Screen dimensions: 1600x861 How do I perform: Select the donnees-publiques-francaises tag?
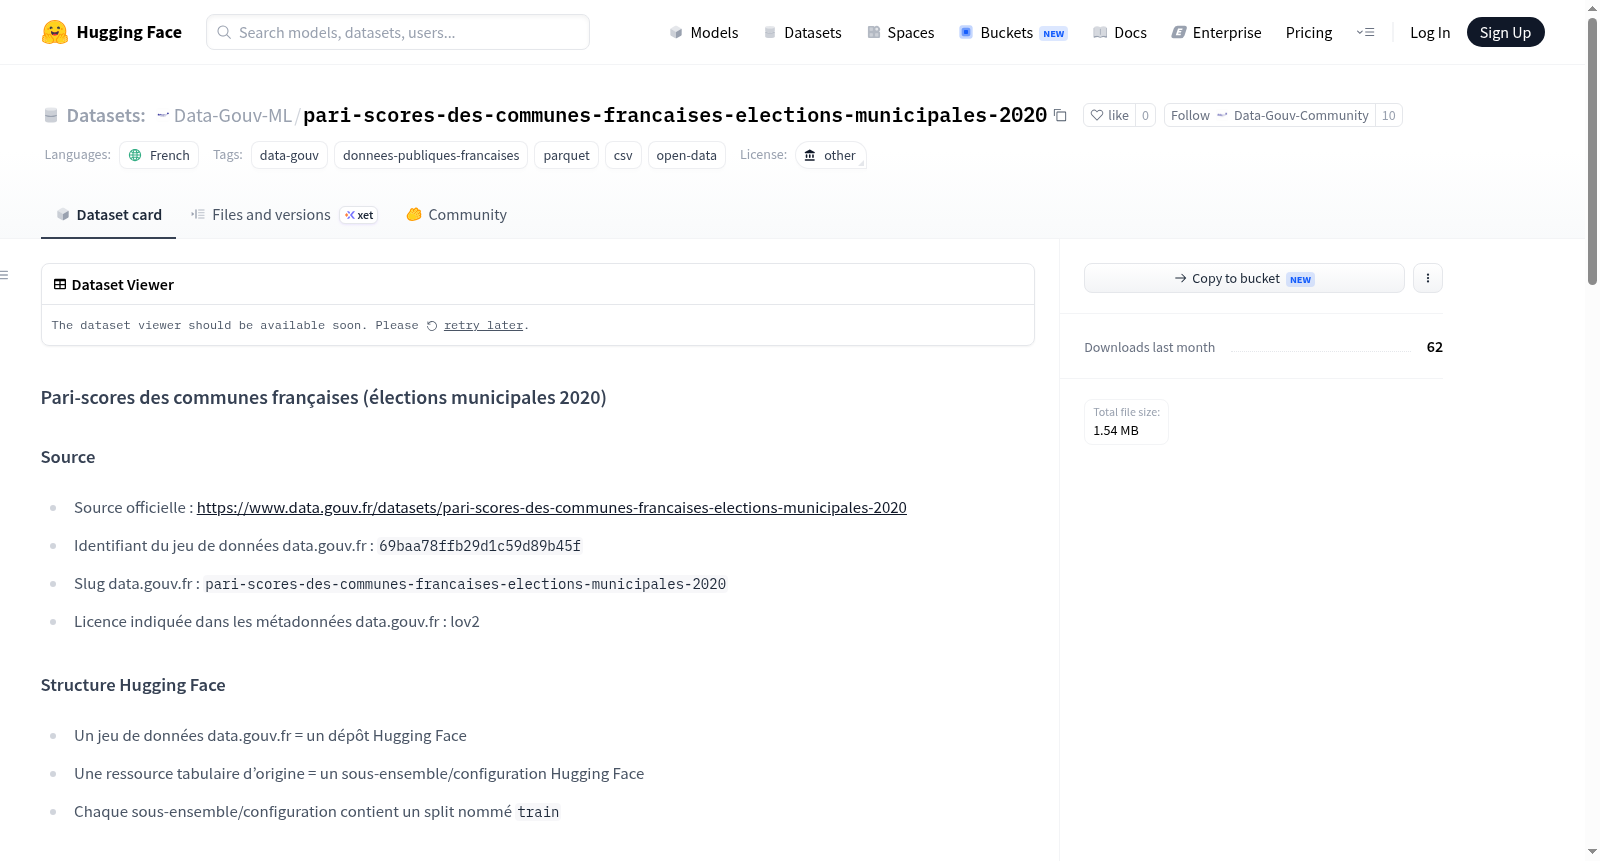click(x=431, y=155)
